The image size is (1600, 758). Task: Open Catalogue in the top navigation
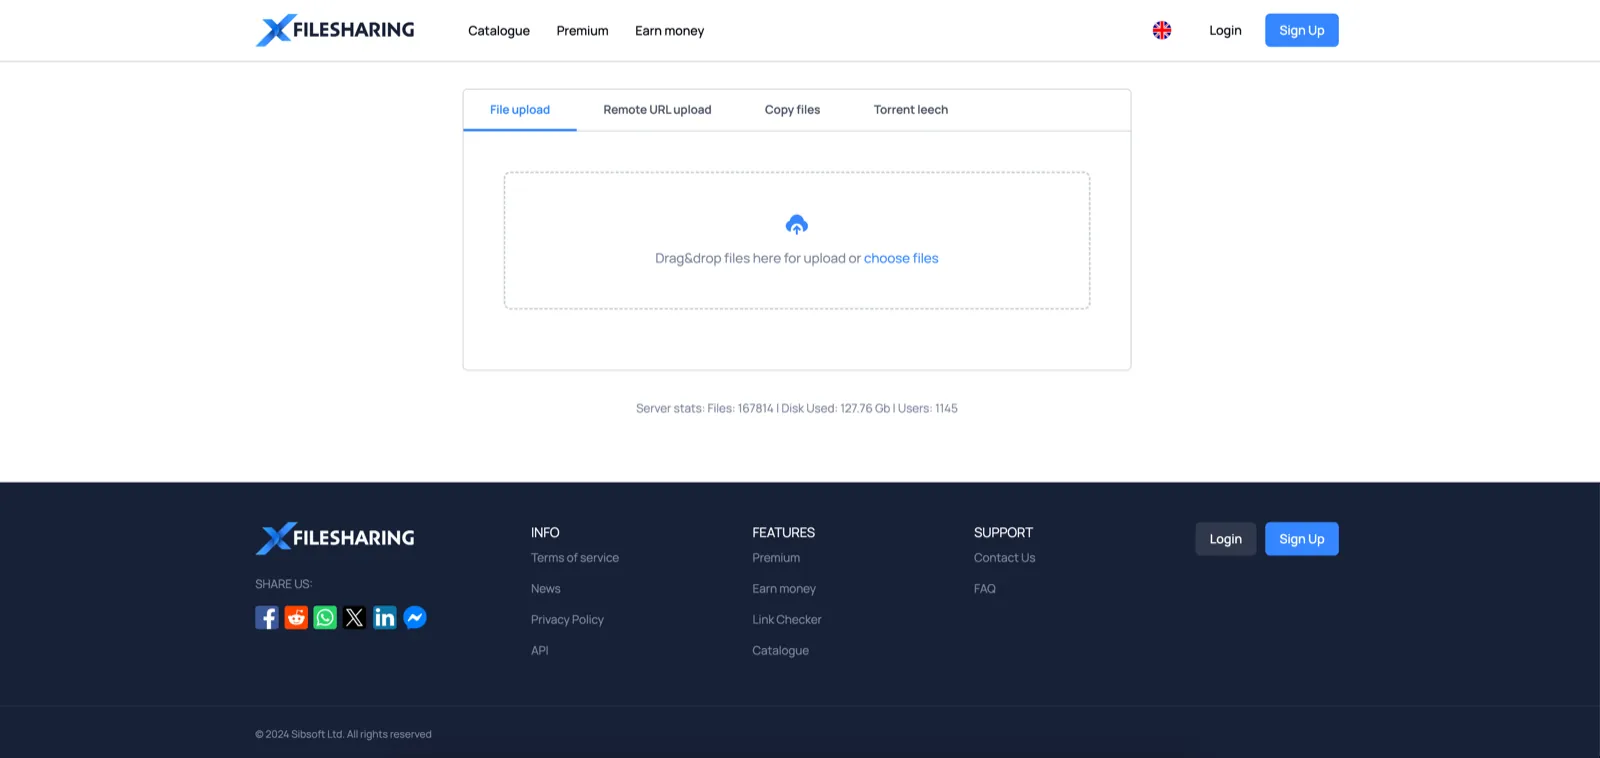click(x=499, y=31)
